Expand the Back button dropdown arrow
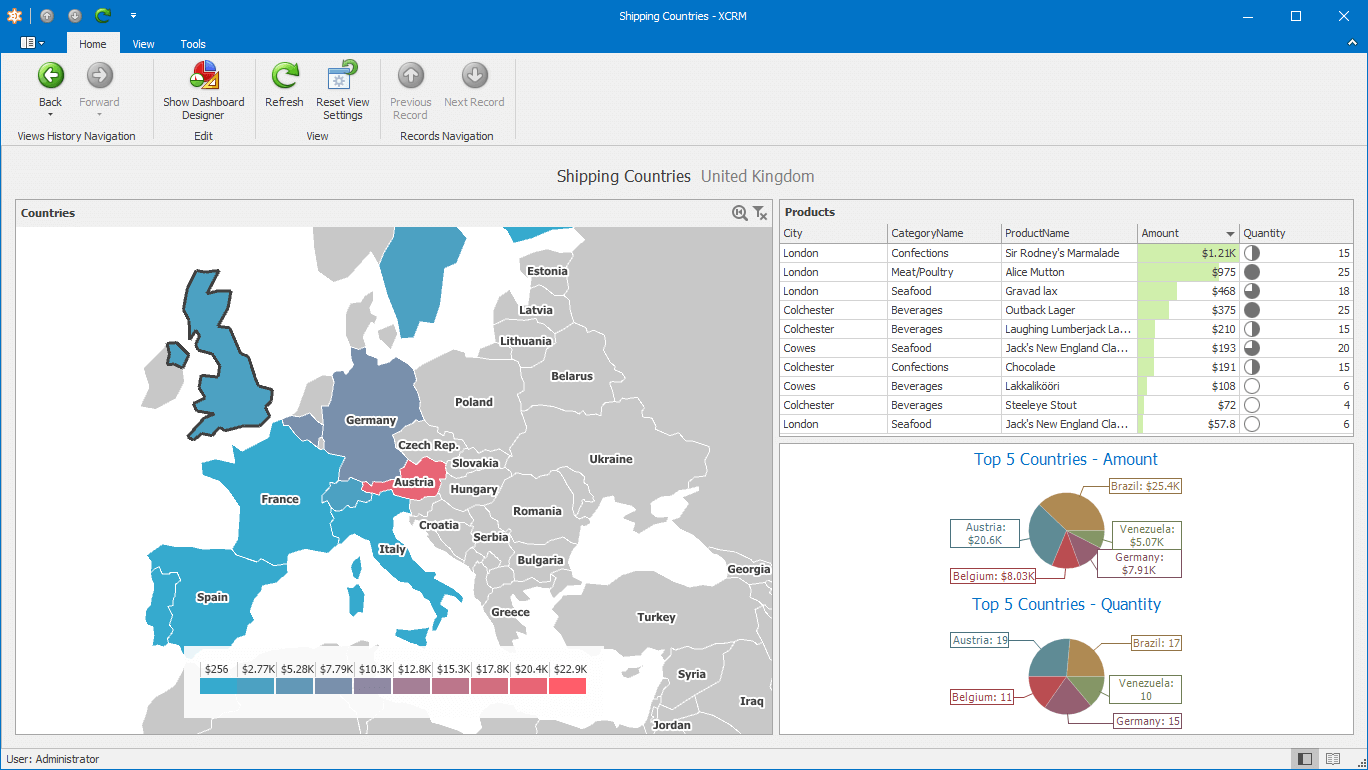 50,115
